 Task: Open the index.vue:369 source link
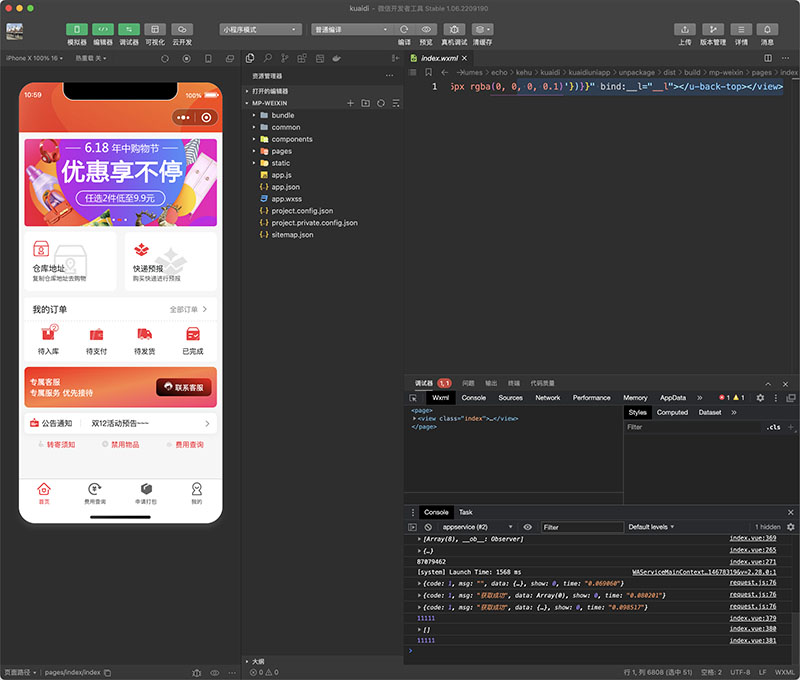point(753,538)
